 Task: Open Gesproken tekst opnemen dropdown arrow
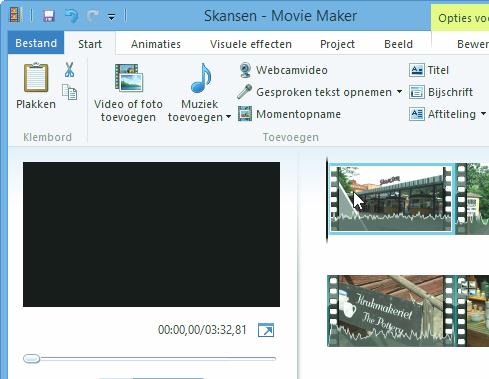pos(399,92)
